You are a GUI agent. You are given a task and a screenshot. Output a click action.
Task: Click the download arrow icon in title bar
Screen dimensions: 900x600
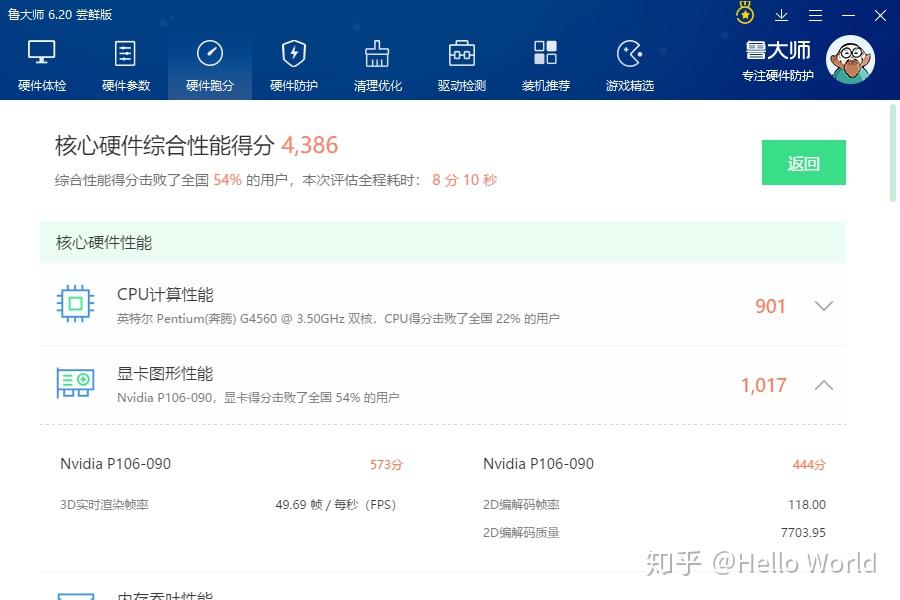782,15
